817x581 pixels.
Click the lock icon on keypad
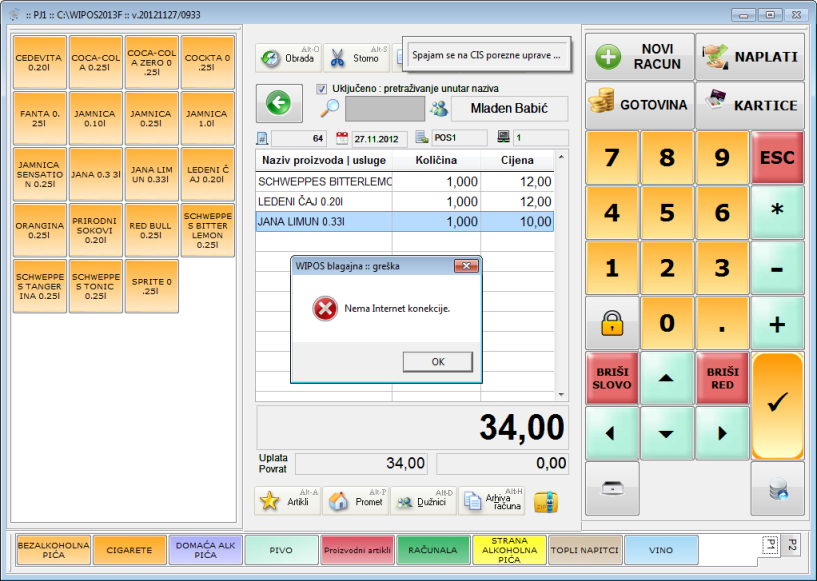click(x=611, y=322)
